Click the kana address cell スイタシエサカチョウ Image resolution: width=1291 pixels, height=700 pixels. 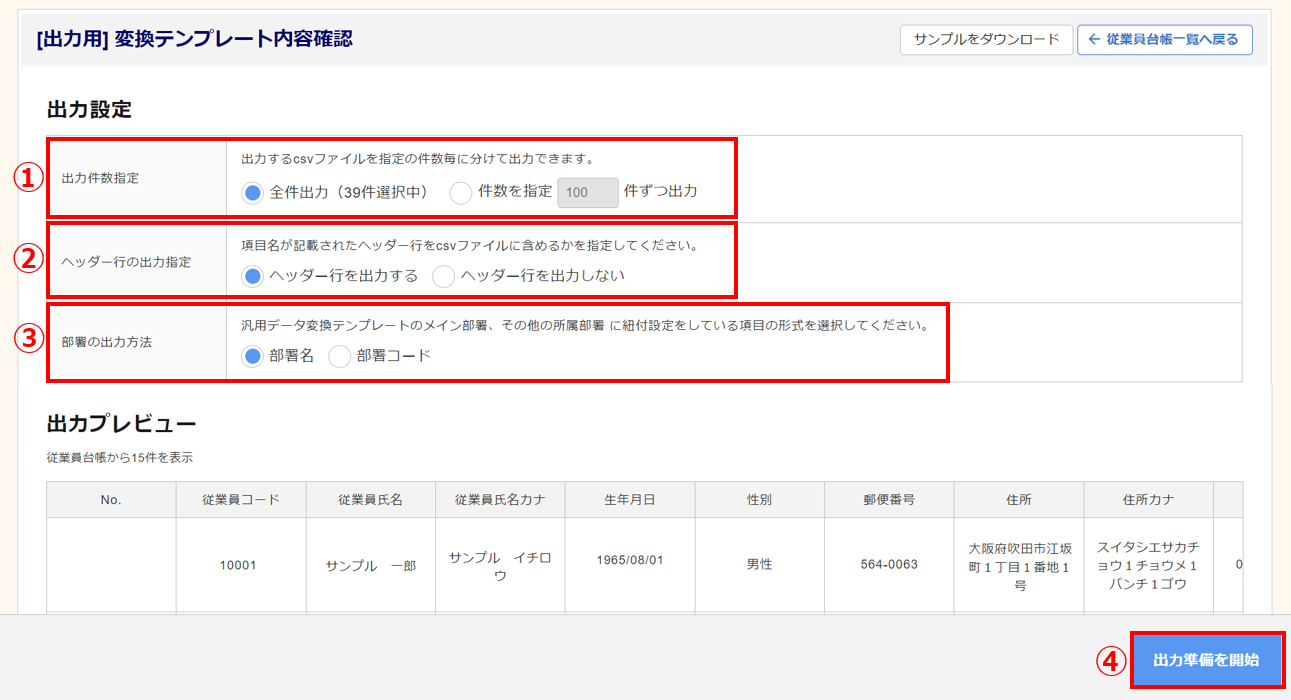click(x=1149, y=565)
